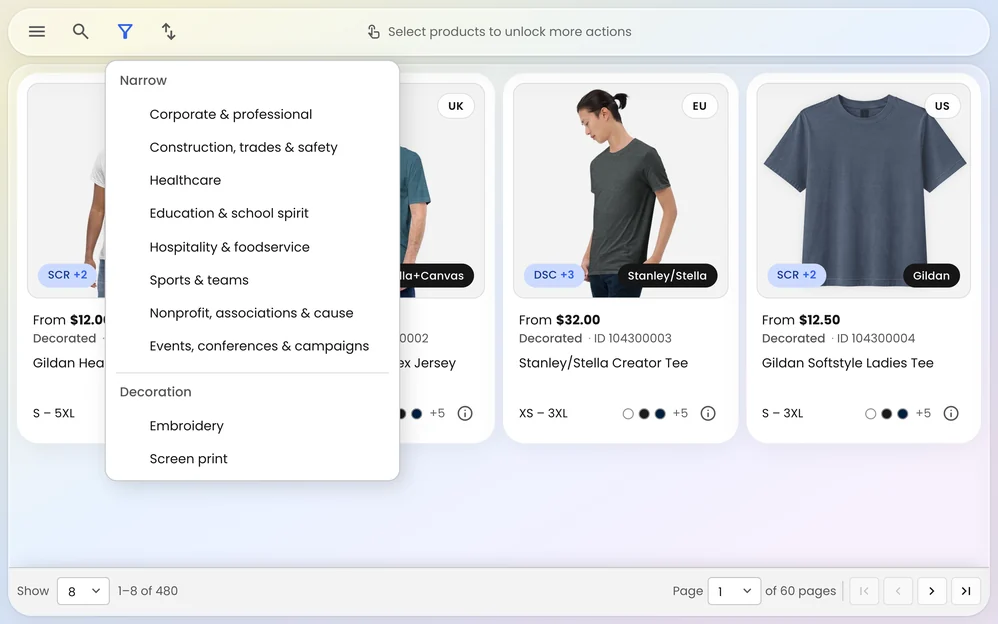Select white swatch on Stanley/Stella Creator Tee
Image resolution: width=998 pixels, height=624 pixels.
(x=628, y=414)
